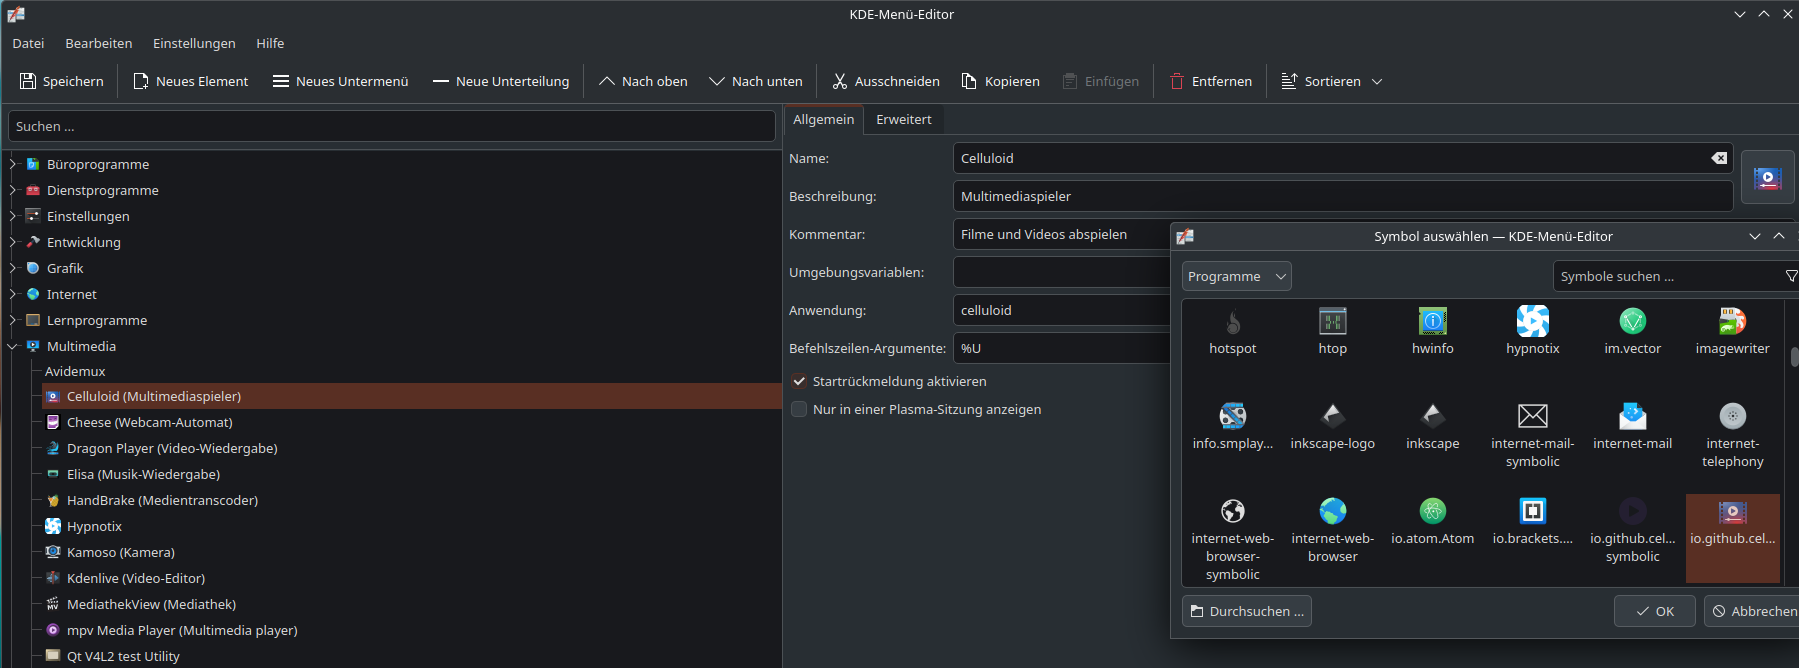
Task: Open the Sortieren dropdown menu
Action: 1331,81
